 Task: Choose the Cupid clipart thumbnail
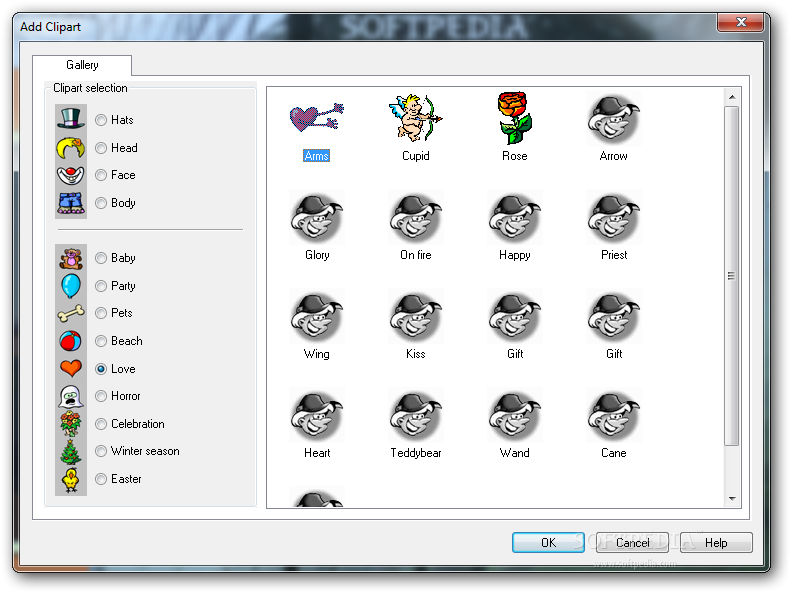click(x=416, y=118)
